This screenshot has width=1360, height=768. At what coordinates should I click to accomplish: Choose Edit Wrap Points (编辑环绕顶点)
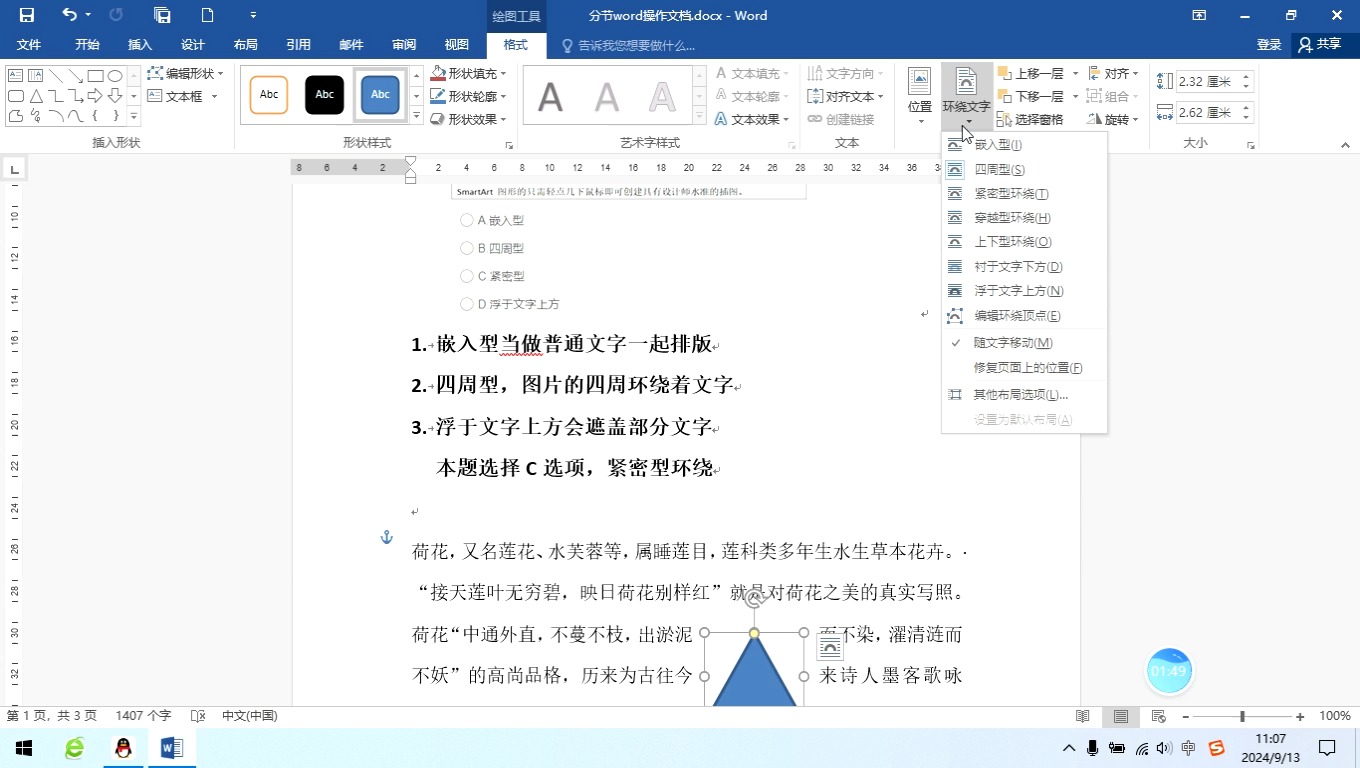pyautogui.click(x=1024, y=316)
